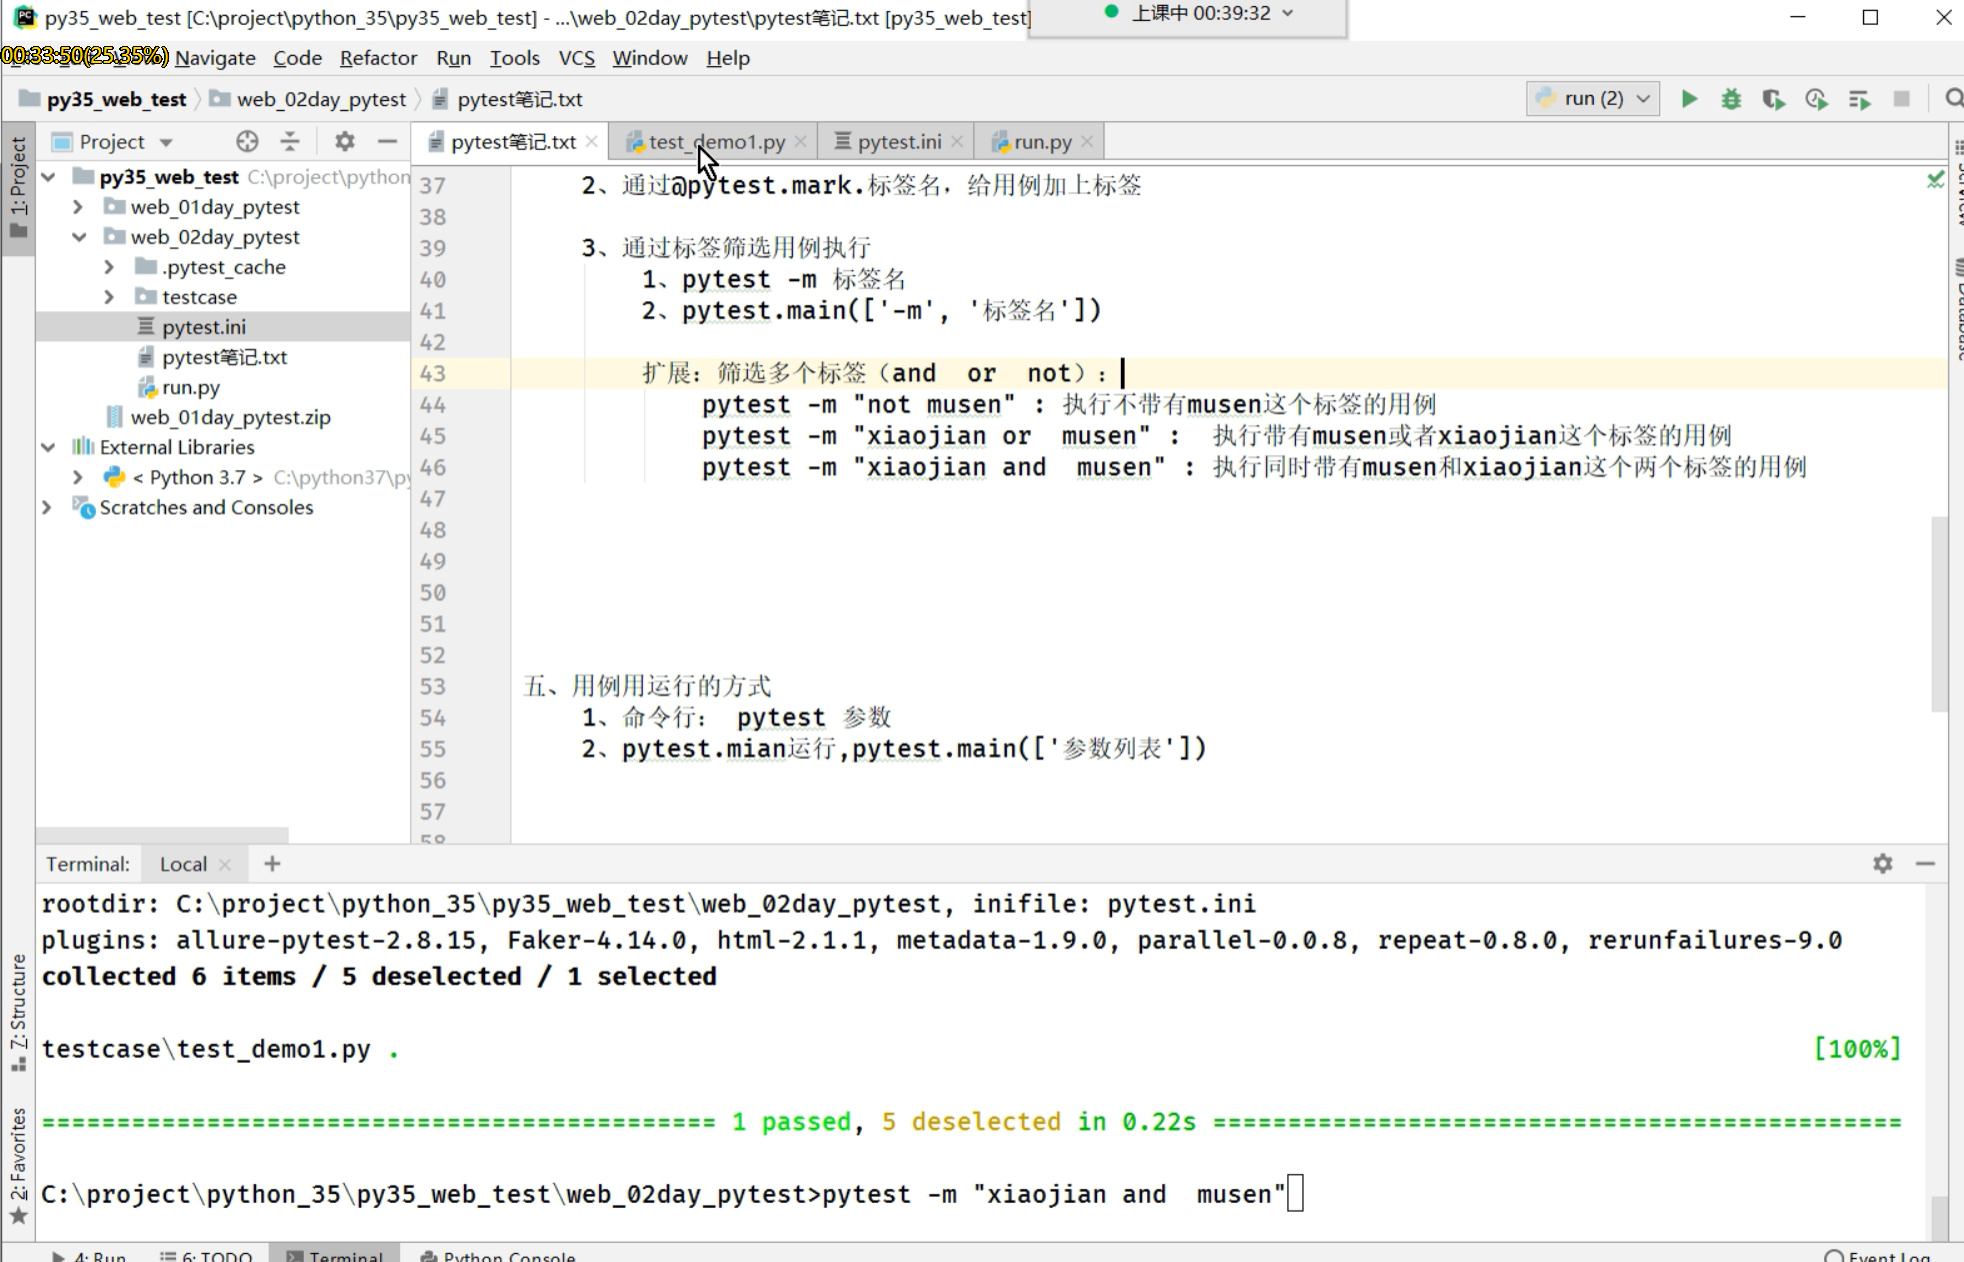Close the pytest.ini editor tab
Viewport: 1964px width, 1262px height.
[x=957, y=142]
